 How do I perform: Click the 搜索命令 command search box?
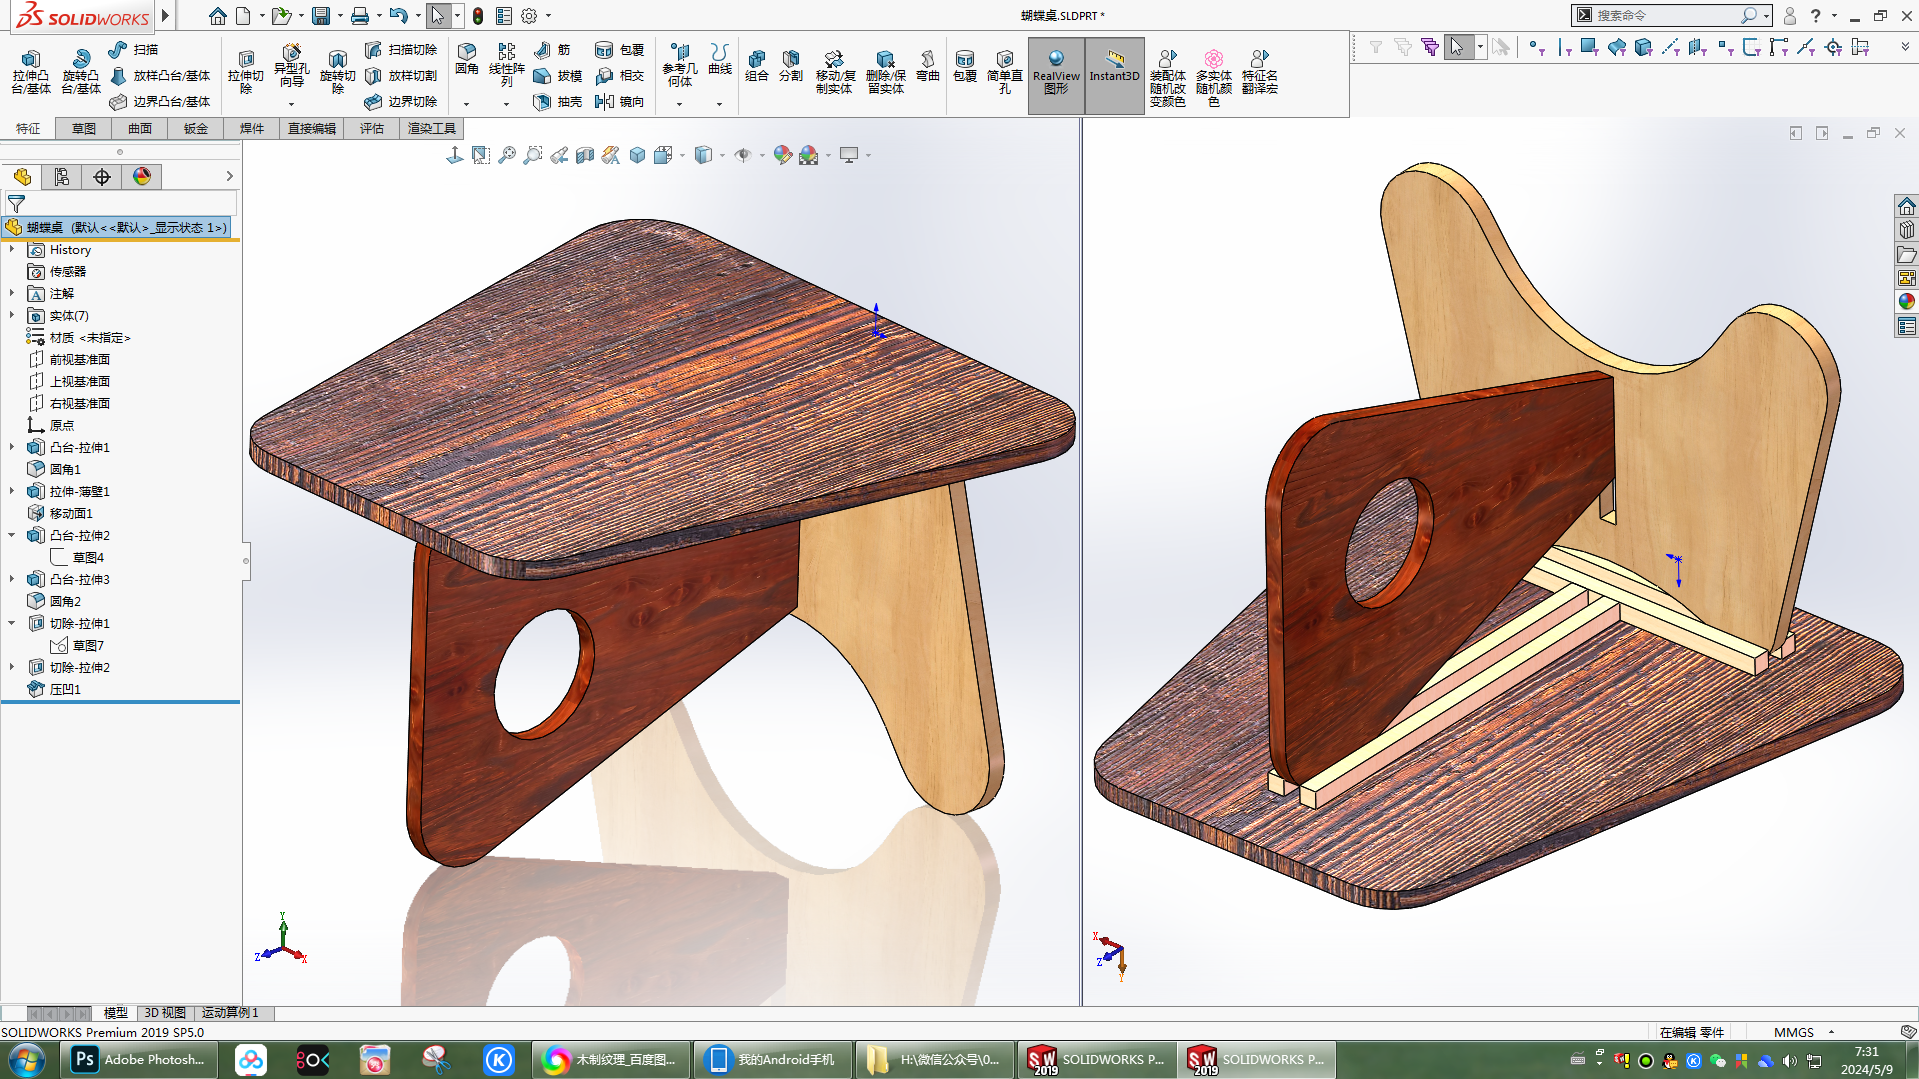[x=1664, y=15]
